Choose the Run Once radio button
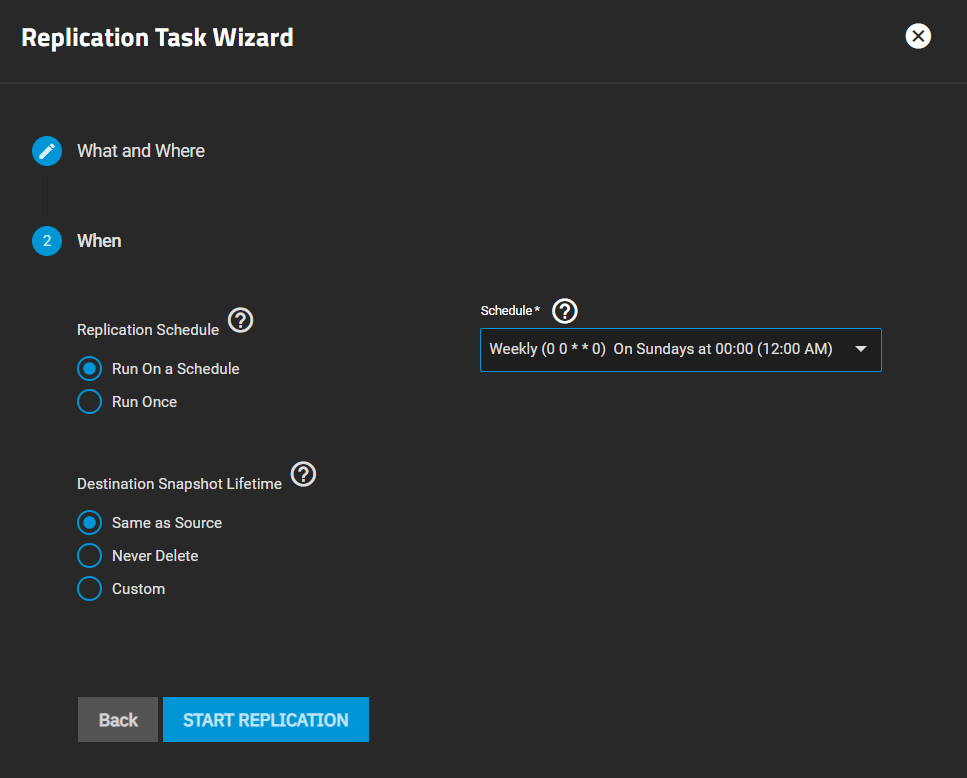This screenshot has height=778, width=967. tap(90, 402)
